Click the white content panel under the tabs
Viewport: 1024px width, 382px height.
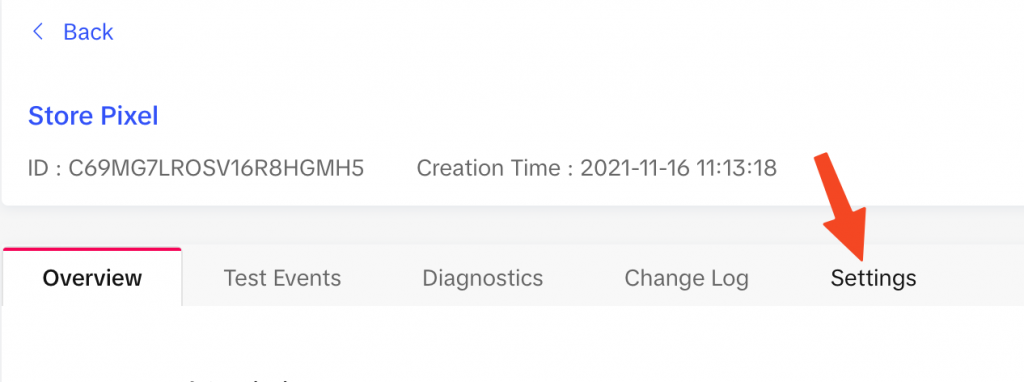512,343
